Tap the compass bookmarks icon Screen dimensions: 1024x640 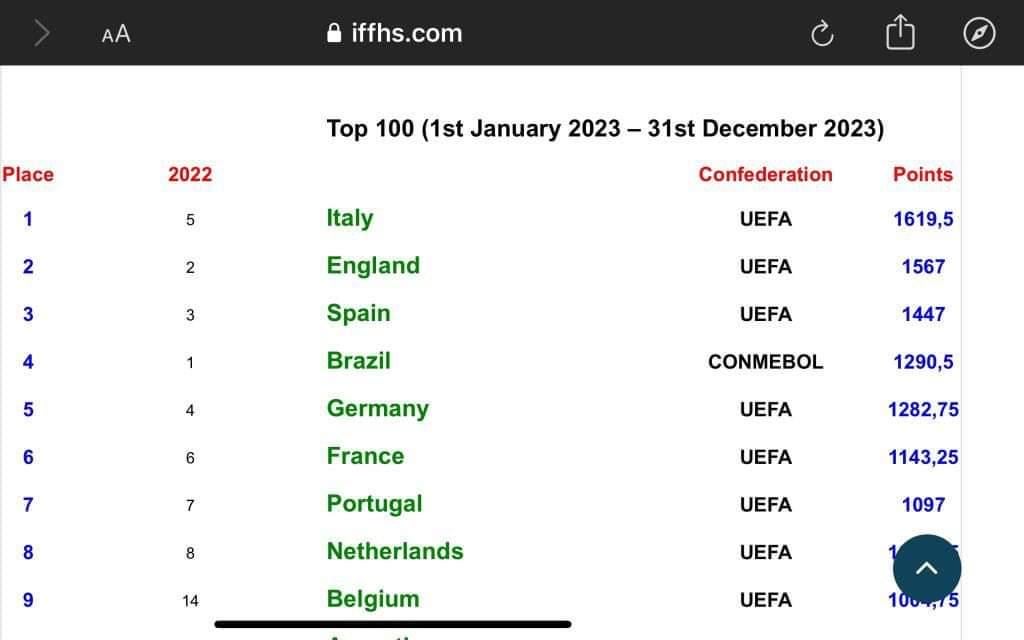[979, 33]
